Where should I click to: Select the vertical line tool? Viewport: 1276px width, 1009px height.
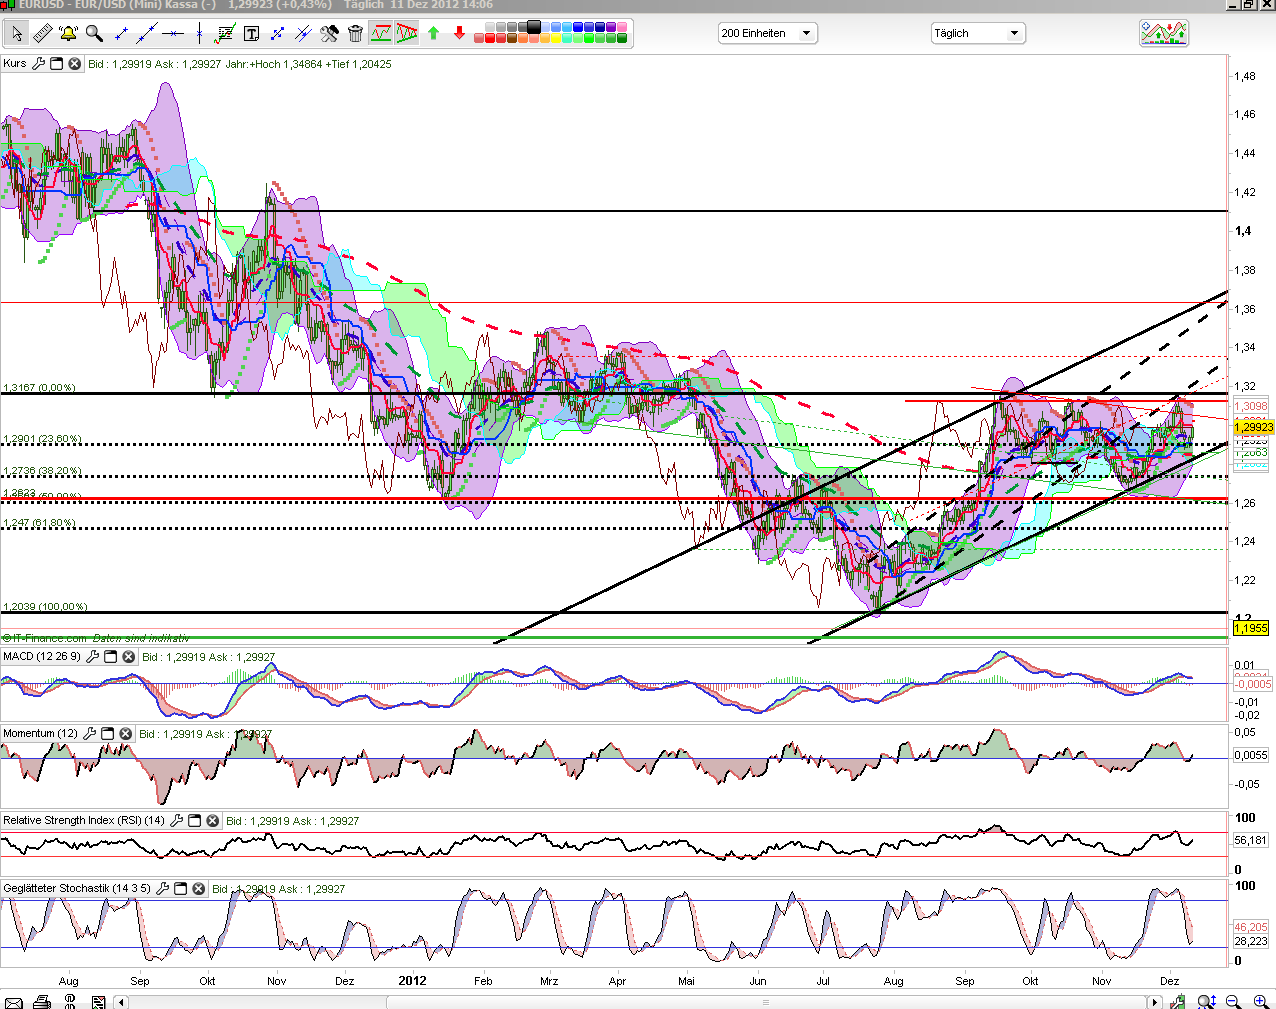199,34
